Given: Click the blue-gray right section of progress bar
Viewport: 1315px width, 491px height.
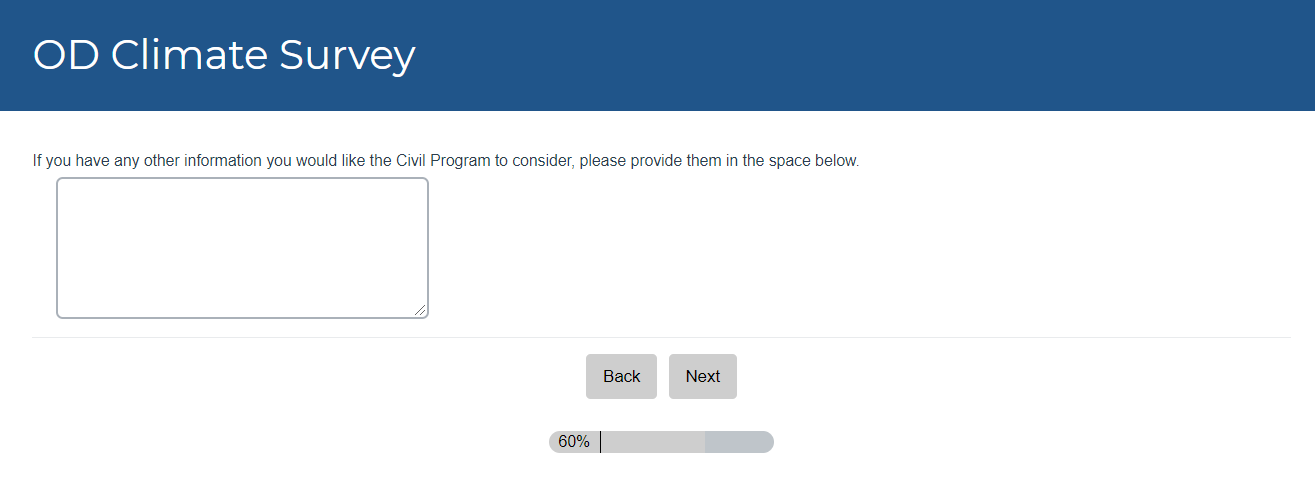Looking at the screenshot, I should (x=738, y=442).
